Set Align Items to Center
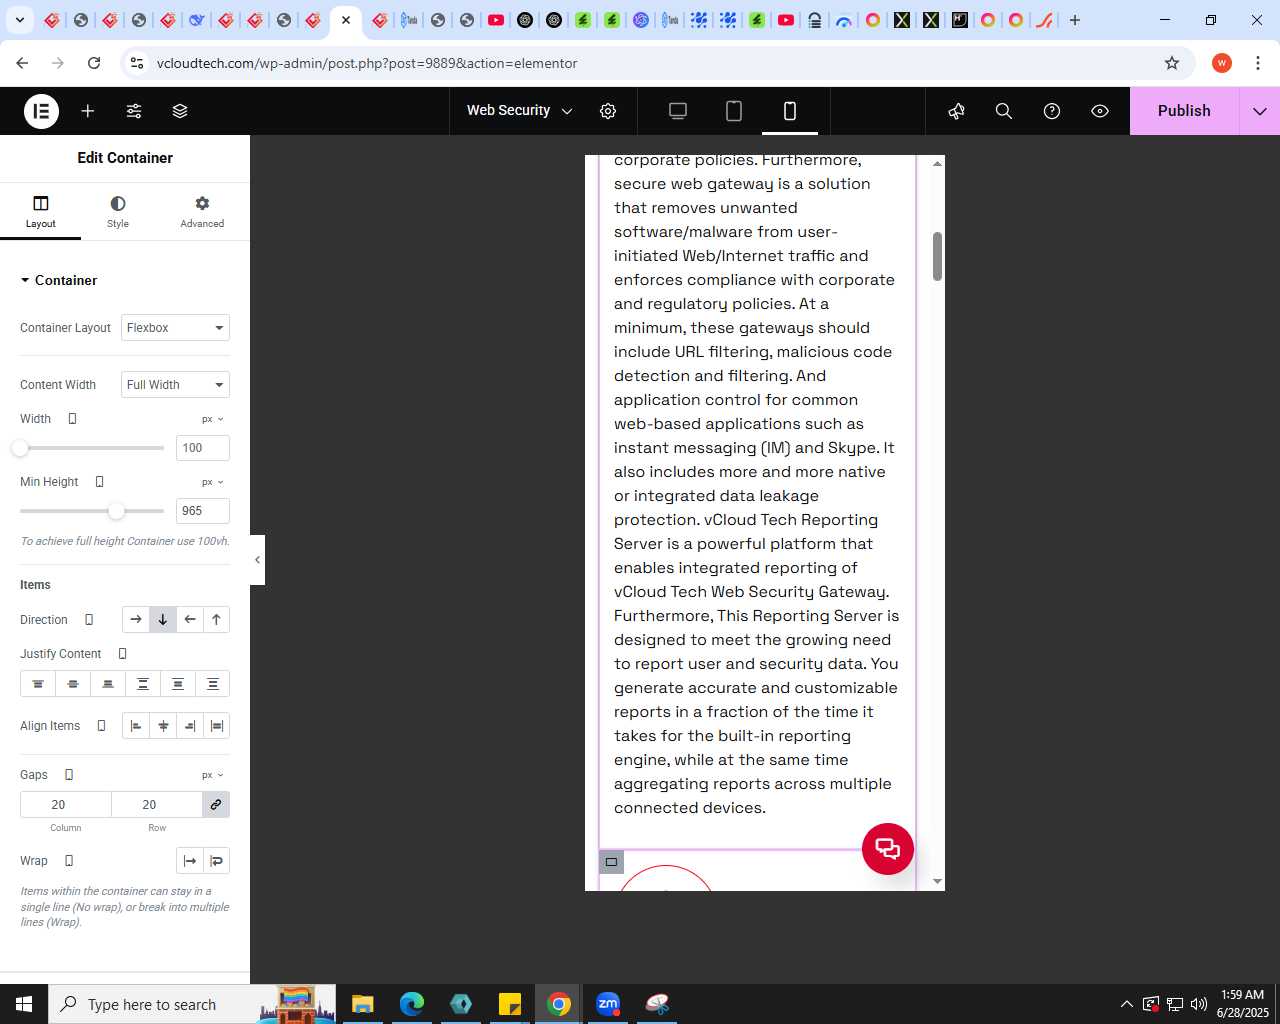This screenshot has width=1280, height=1024. tap(163, 726)
